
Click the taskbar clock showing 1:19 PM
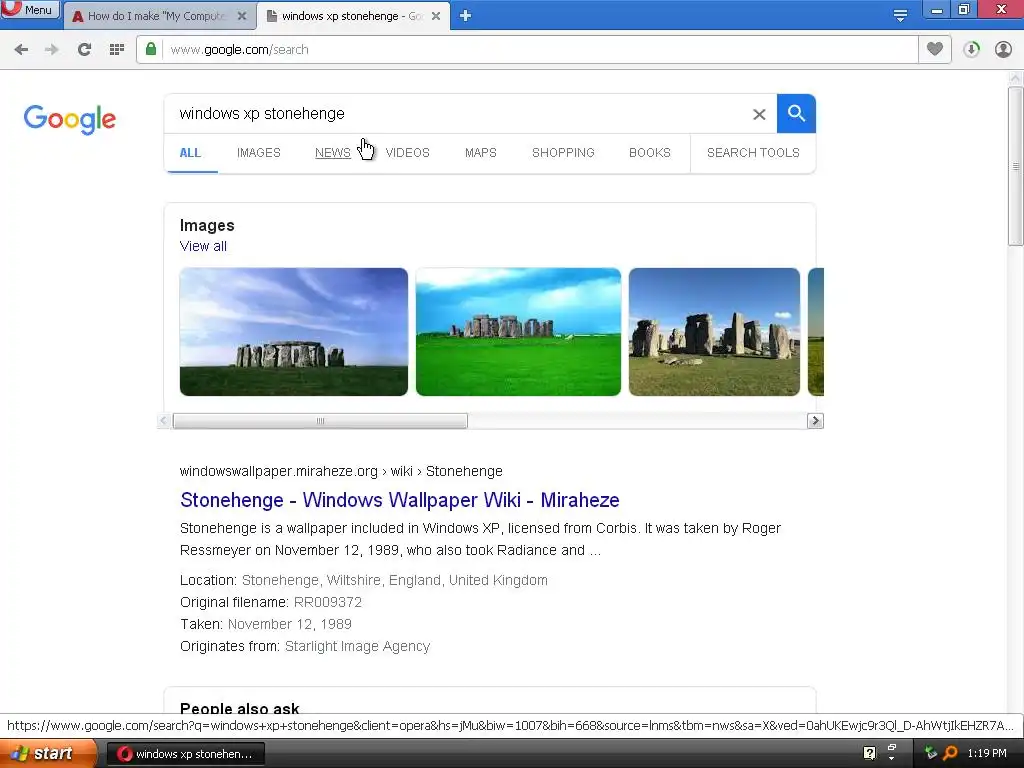[987, 754]
